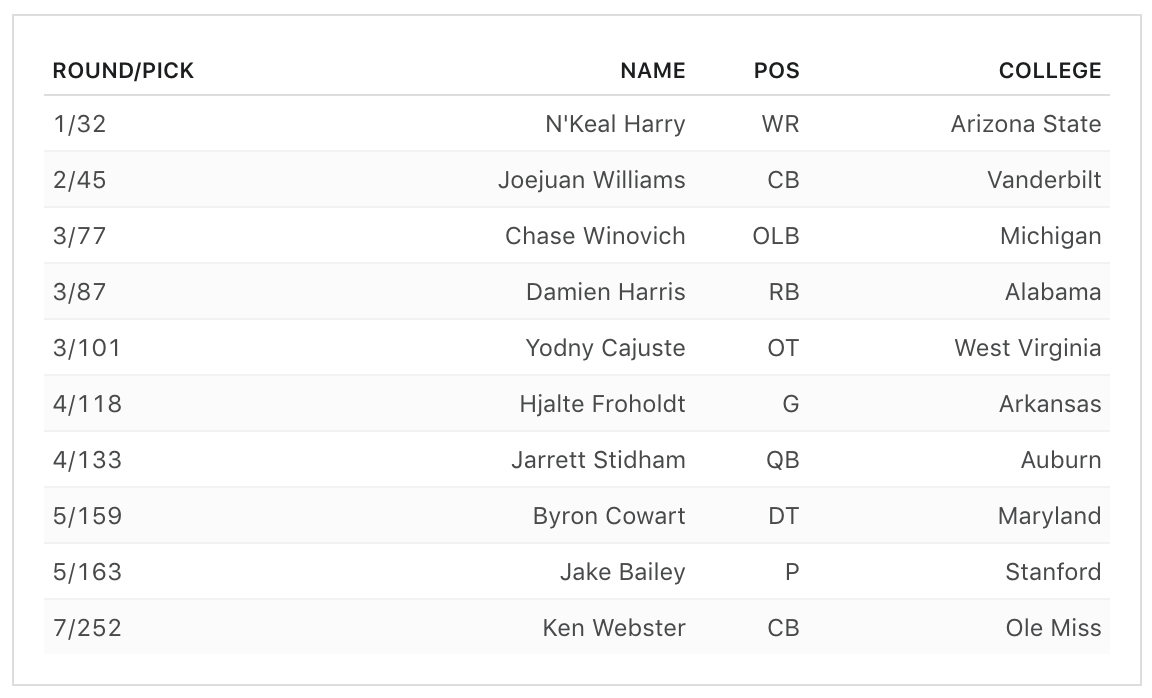This screenshot has width=1152, height=698.
Task: Click on Hjalte Froholdt's name
Action: pyautogui.click(x=602, y=405)
